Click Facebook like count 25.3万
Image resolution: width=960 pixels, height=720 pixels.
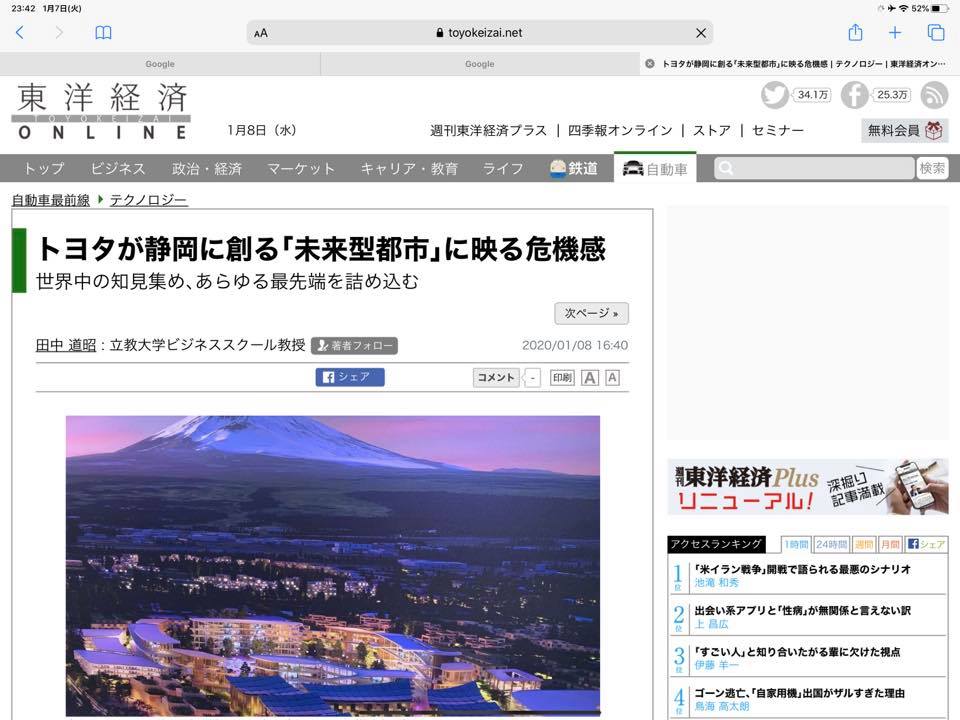[x=892, y=95]
